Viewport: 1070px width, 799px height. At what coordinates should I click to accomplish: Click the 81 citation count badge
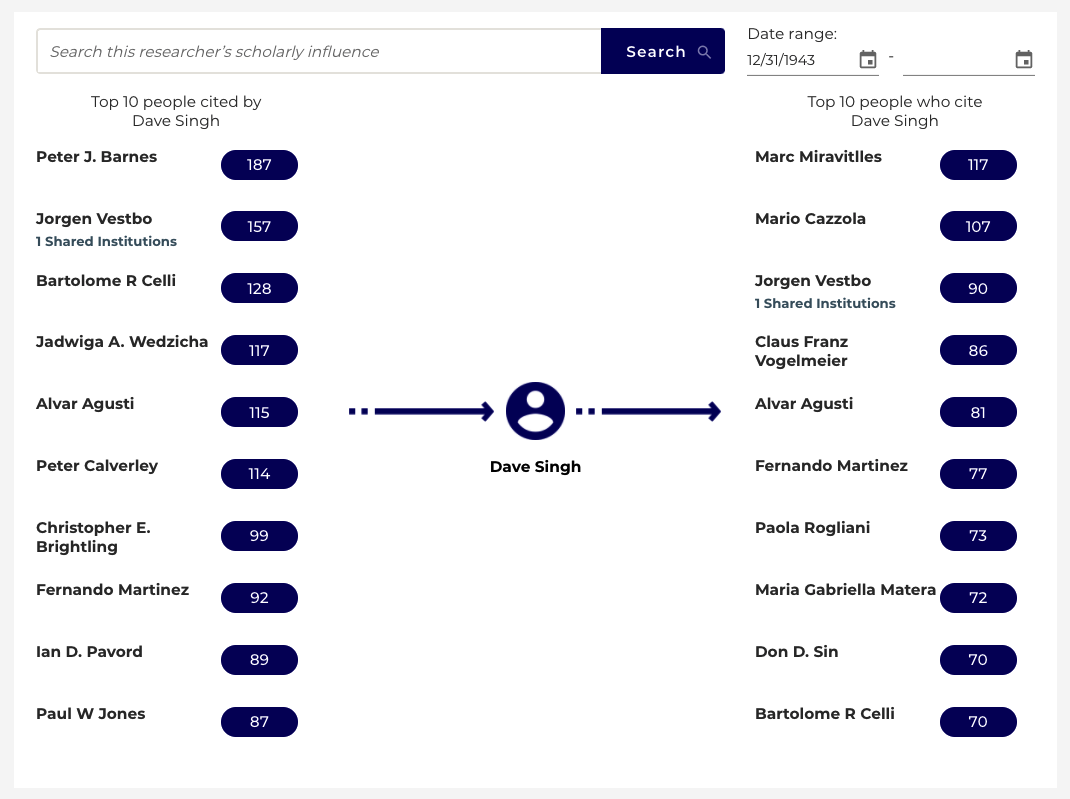pos(978,412)
